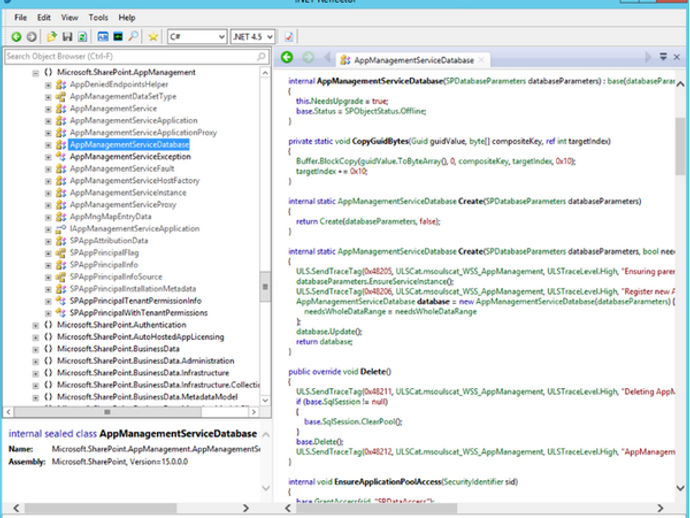This screenshot has width=690, height=518.
Task: Click the object tree vertical scrollbar thumb
Action: [x=265, y=287]
